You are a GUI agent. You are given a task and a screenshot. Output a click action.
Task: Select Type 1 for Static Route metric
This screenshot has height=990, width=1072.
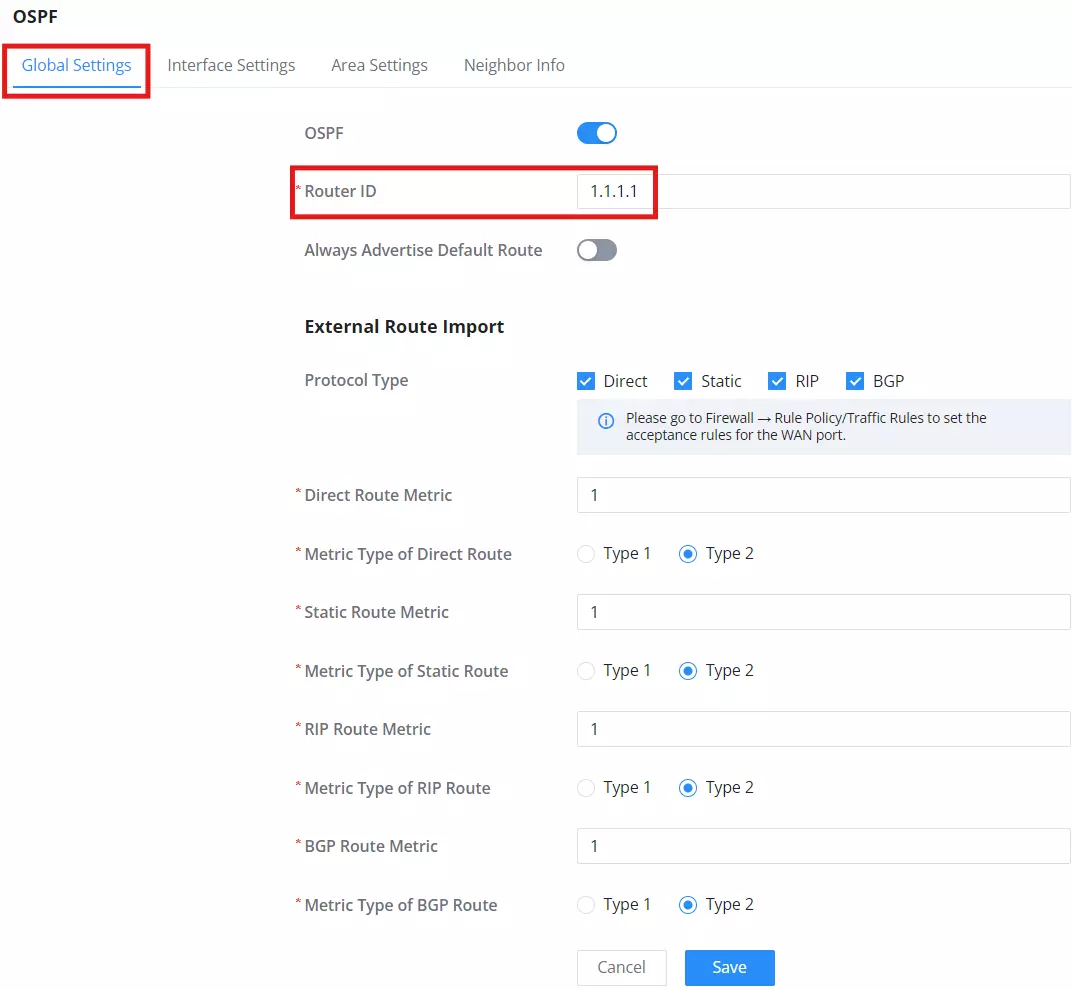pyautogui.click(x=586, y=671)
